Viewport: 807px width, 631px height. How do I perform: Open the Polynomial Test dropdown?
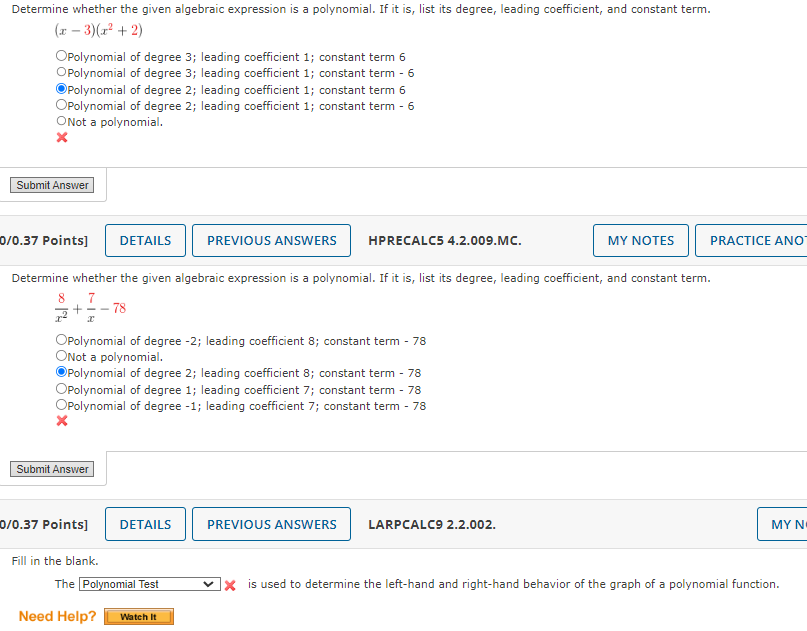tap(148, 583)
